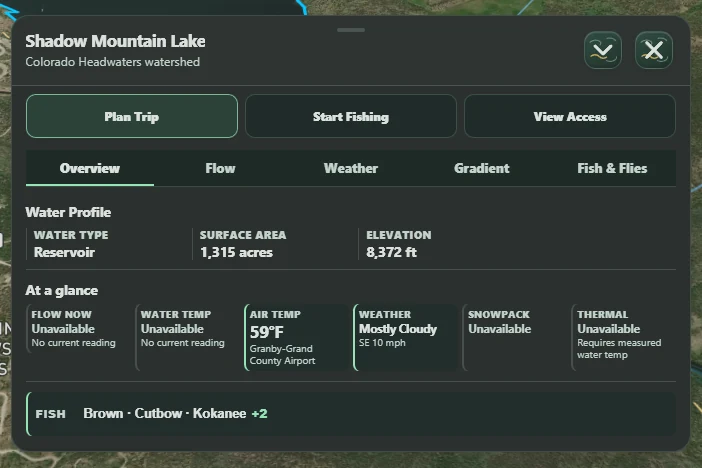Collapse the panel with chevron-down icon
This screenshot has height=468, width=702.
click(x=603, y=50)
